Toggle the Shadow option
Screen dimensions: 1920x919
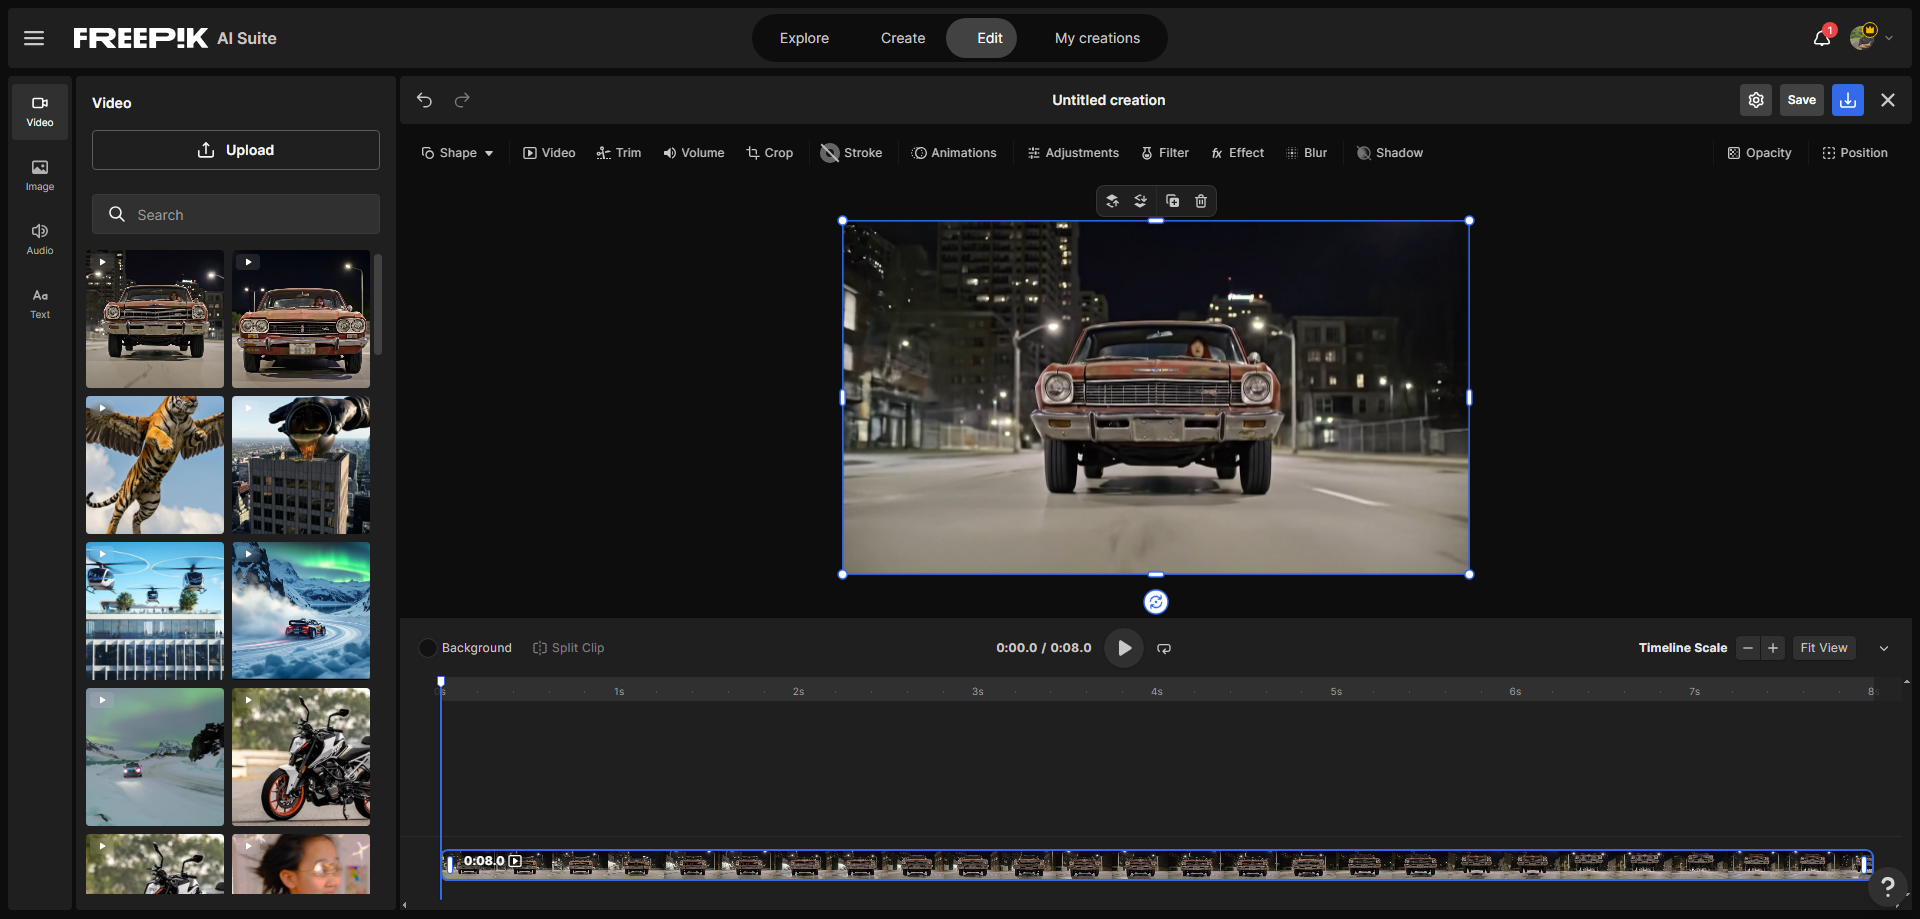[1389, 153]
